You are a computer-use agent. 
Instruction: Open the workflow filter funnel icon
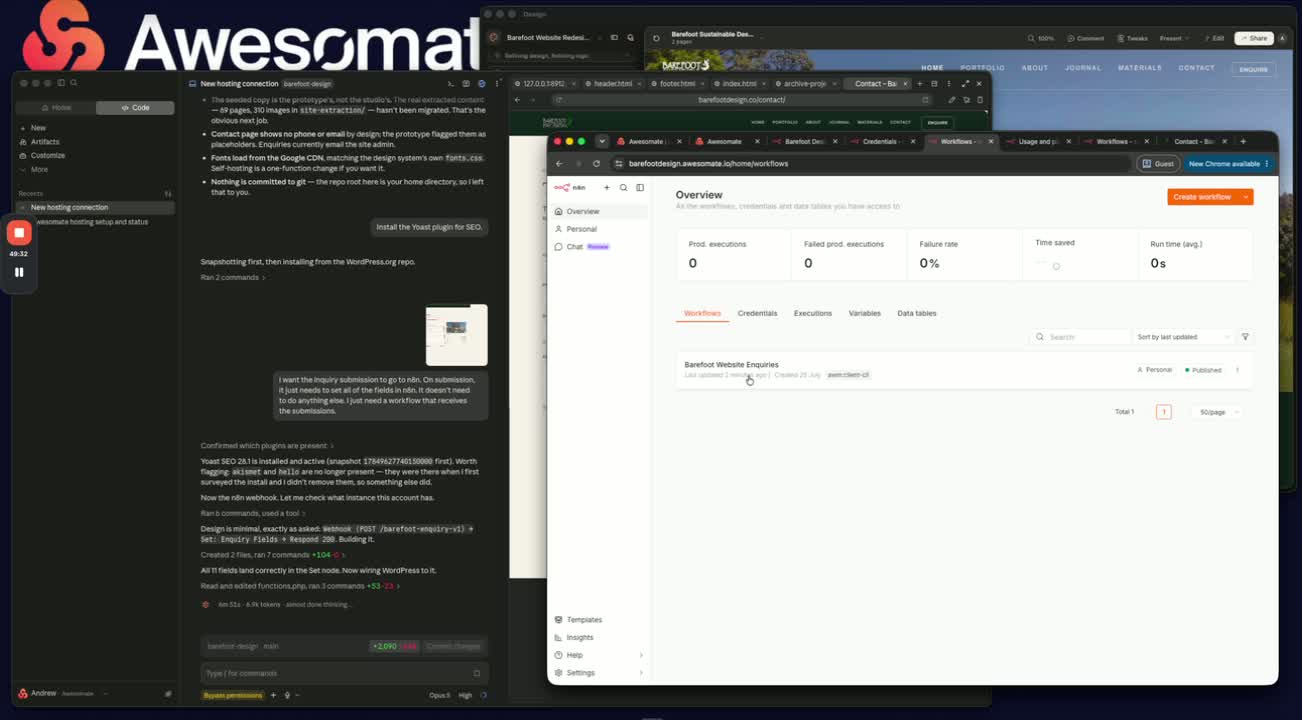point(1245,337)
